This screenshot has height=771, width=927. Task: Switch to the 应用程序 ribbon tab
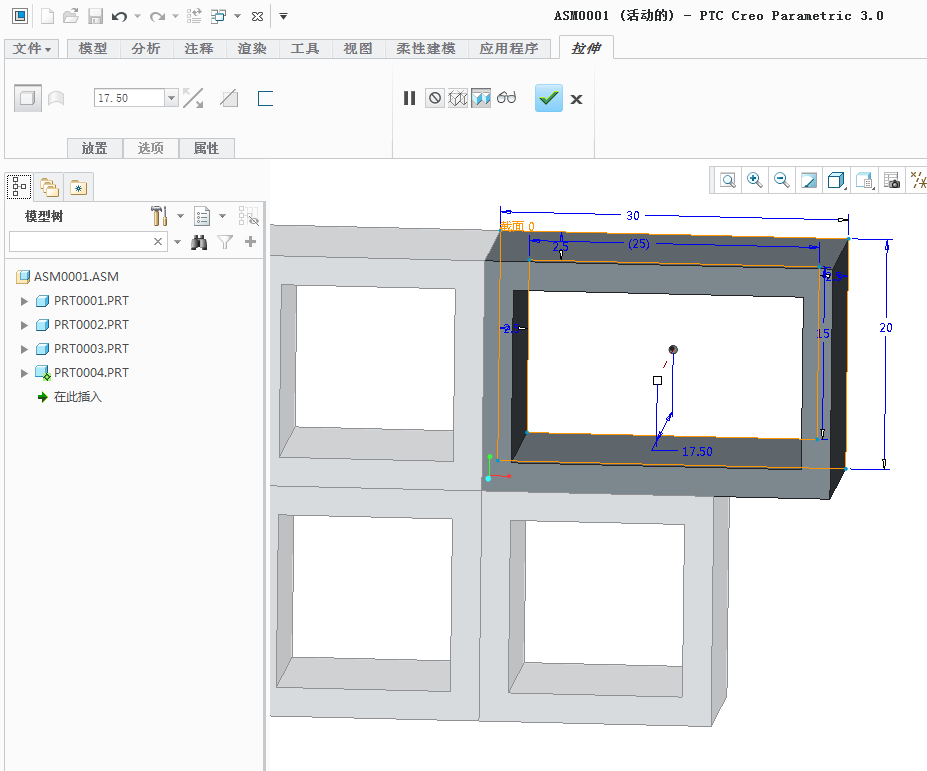[509, 48]
